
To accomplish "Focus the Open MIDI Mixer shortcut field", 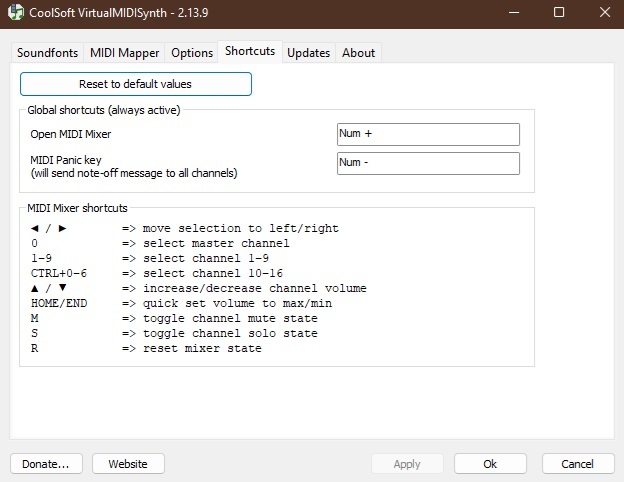I will click(428, 134).
